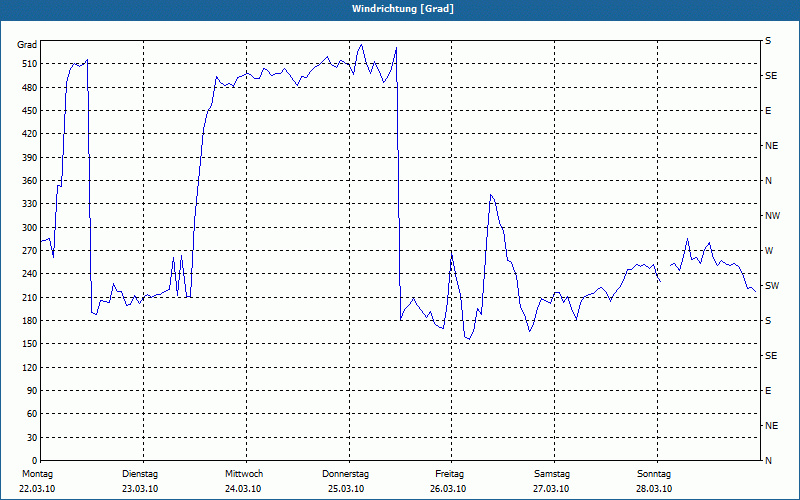800x500 pixels.
Task: Click the 30 value on left axis
Action: pyautogui.click(x=32, y=437)
